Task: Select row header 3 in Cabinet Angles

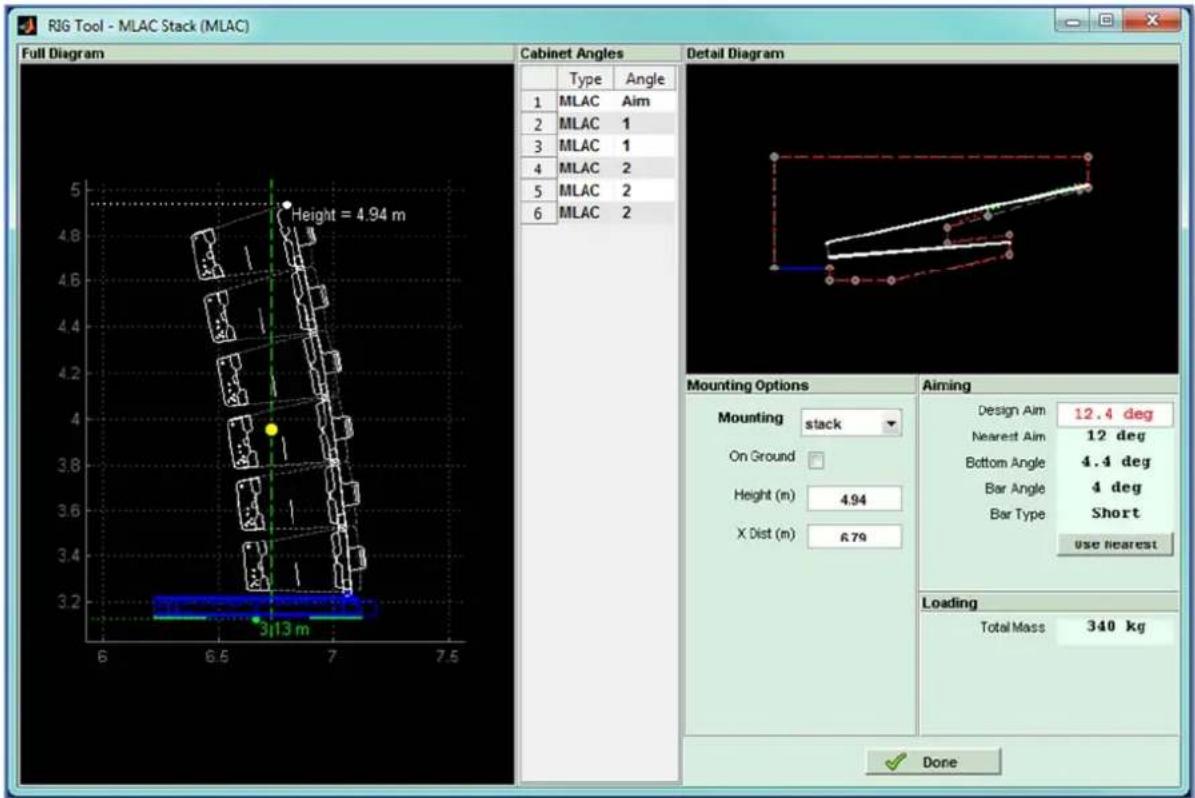Action: tap(538, 146)
